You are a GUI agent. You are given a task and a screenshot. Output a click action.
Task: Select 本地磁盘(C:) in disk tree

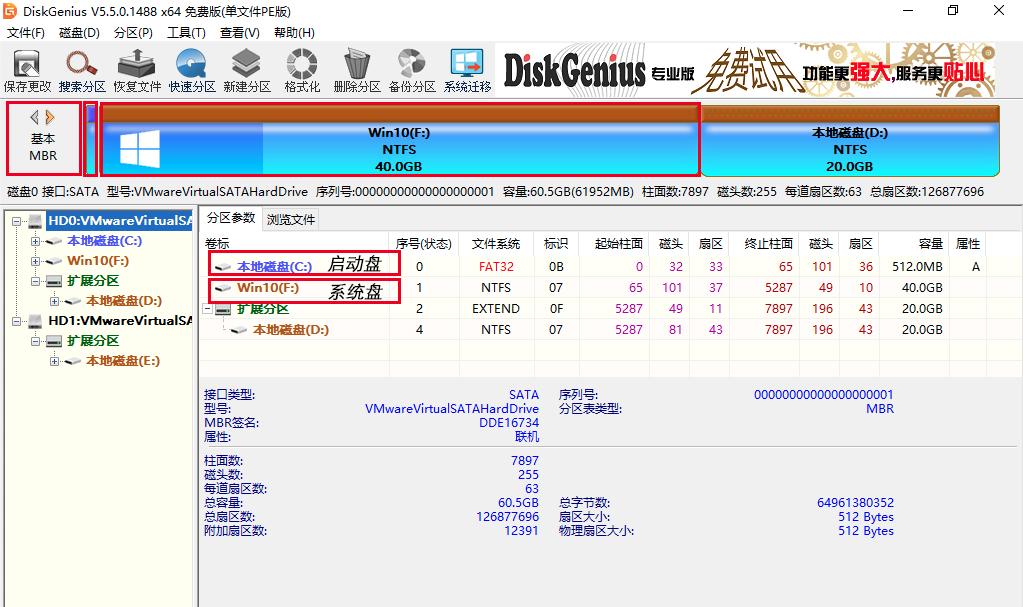point(104,241)
